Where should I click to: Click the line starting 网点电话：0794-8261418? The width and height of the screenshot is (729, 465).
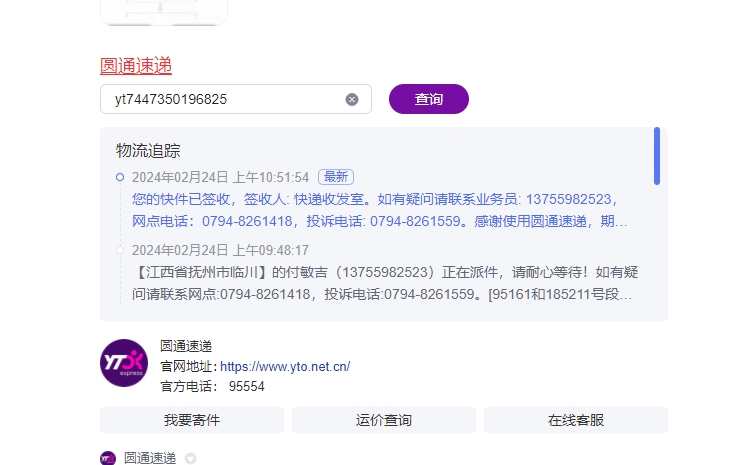pyautogui.click(x=380, y=221)
